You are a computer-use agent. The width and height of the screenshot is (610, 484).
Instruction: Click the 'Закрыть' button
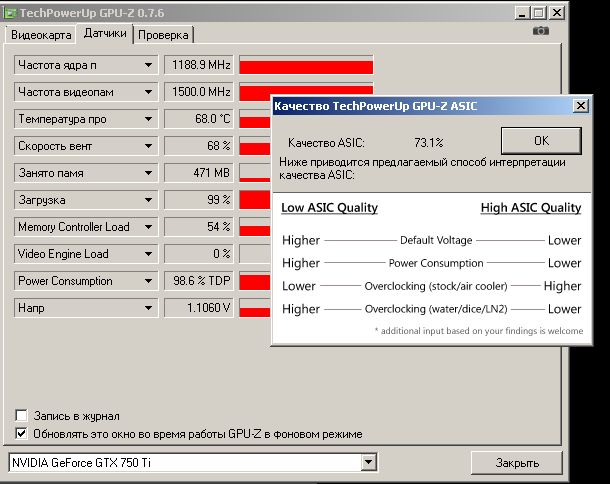(x=517, y=463)
